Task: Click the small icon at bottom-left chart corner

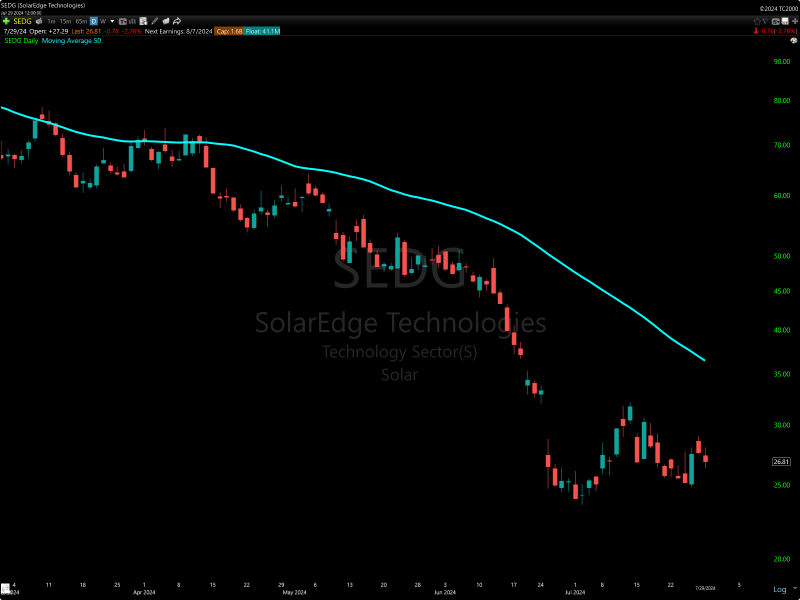Action: tap(5, 586)
